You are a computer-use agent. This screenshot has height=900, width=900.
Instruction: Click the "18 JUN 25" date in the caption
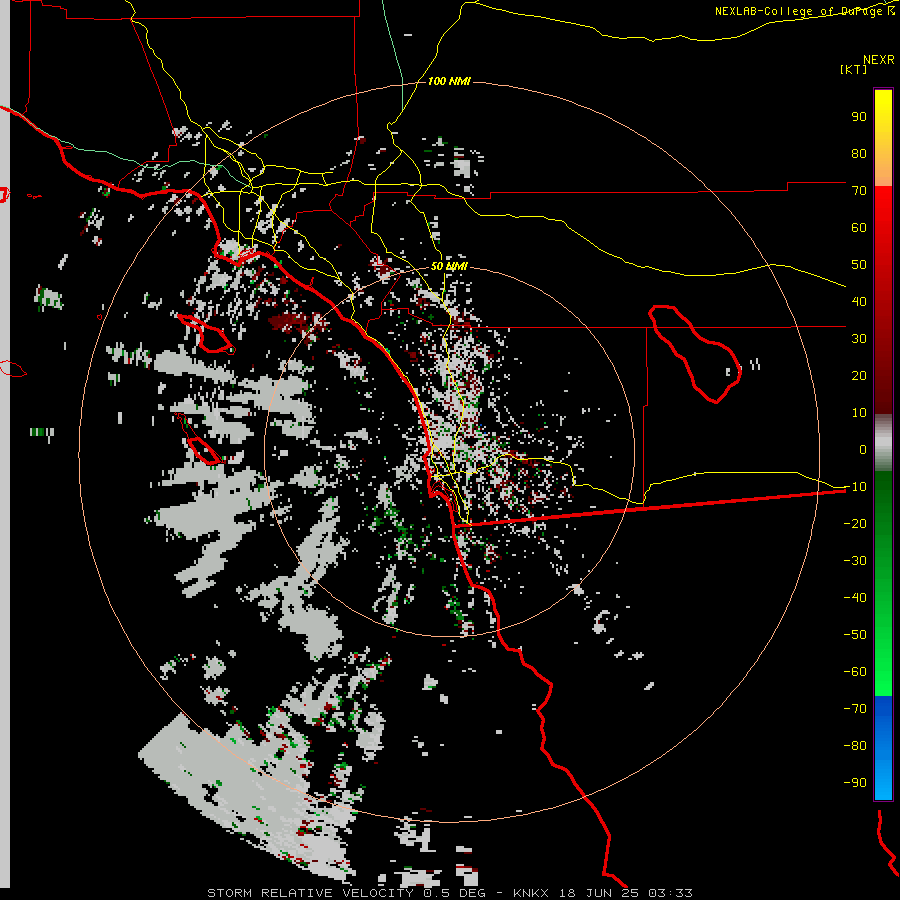tap(597, 893)
